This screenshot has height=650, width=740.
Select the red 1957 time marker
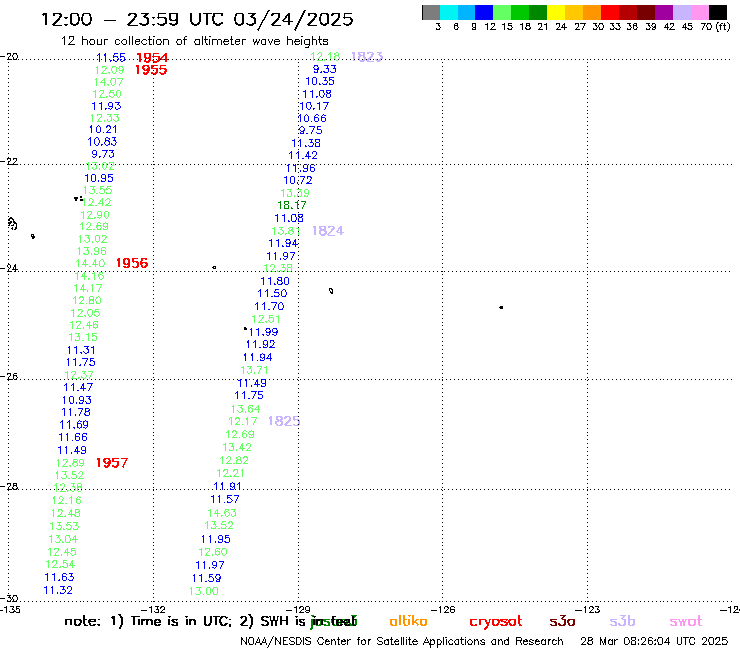pos(112,463)
